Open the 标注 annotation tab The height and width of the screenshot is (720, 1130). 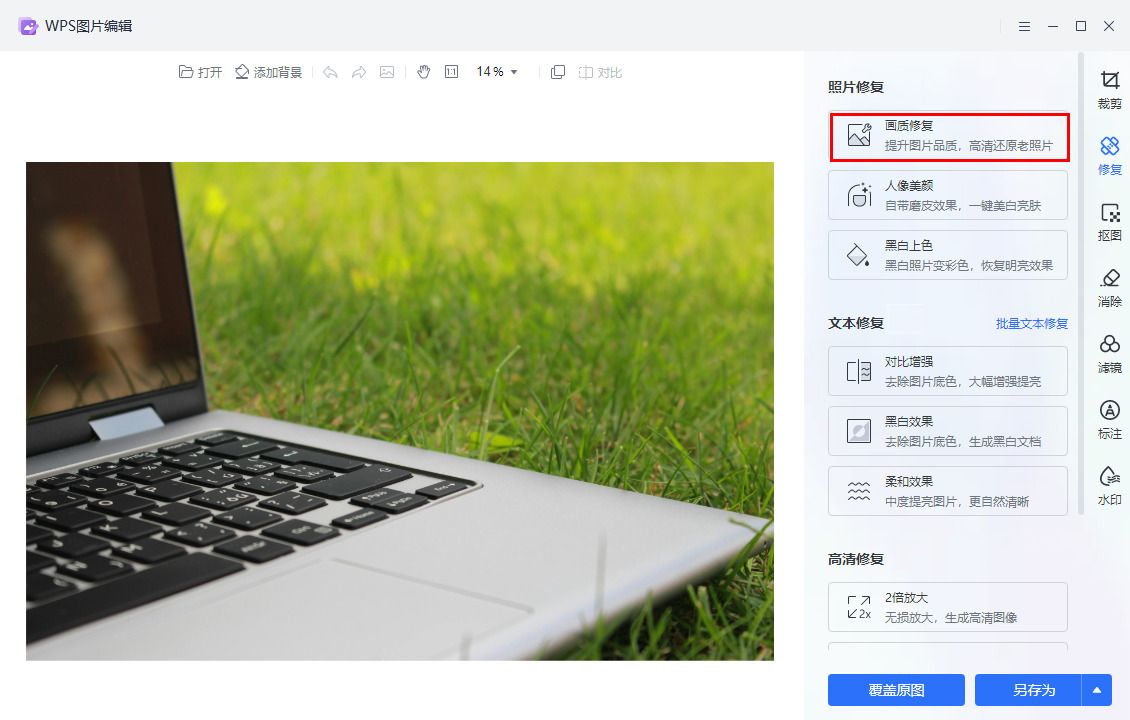tap(1110, 420)
